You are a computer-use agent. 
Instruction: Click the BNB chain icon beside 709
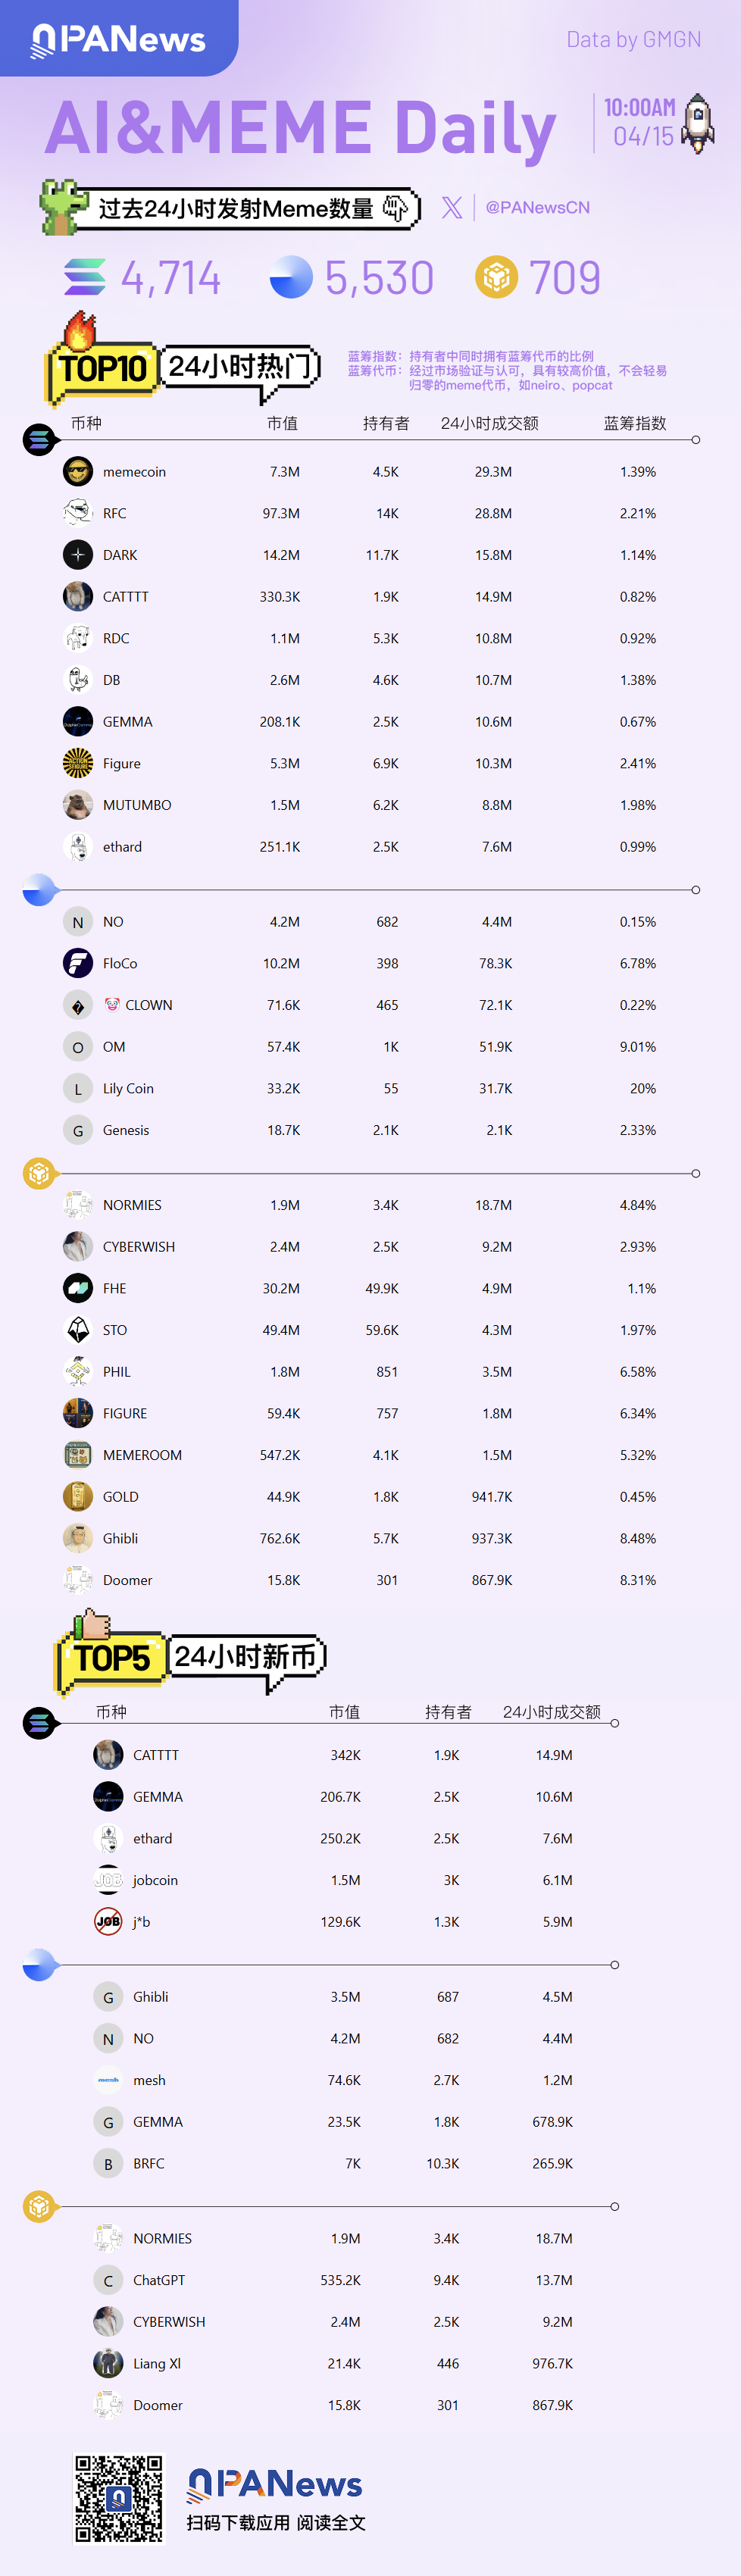496,277
